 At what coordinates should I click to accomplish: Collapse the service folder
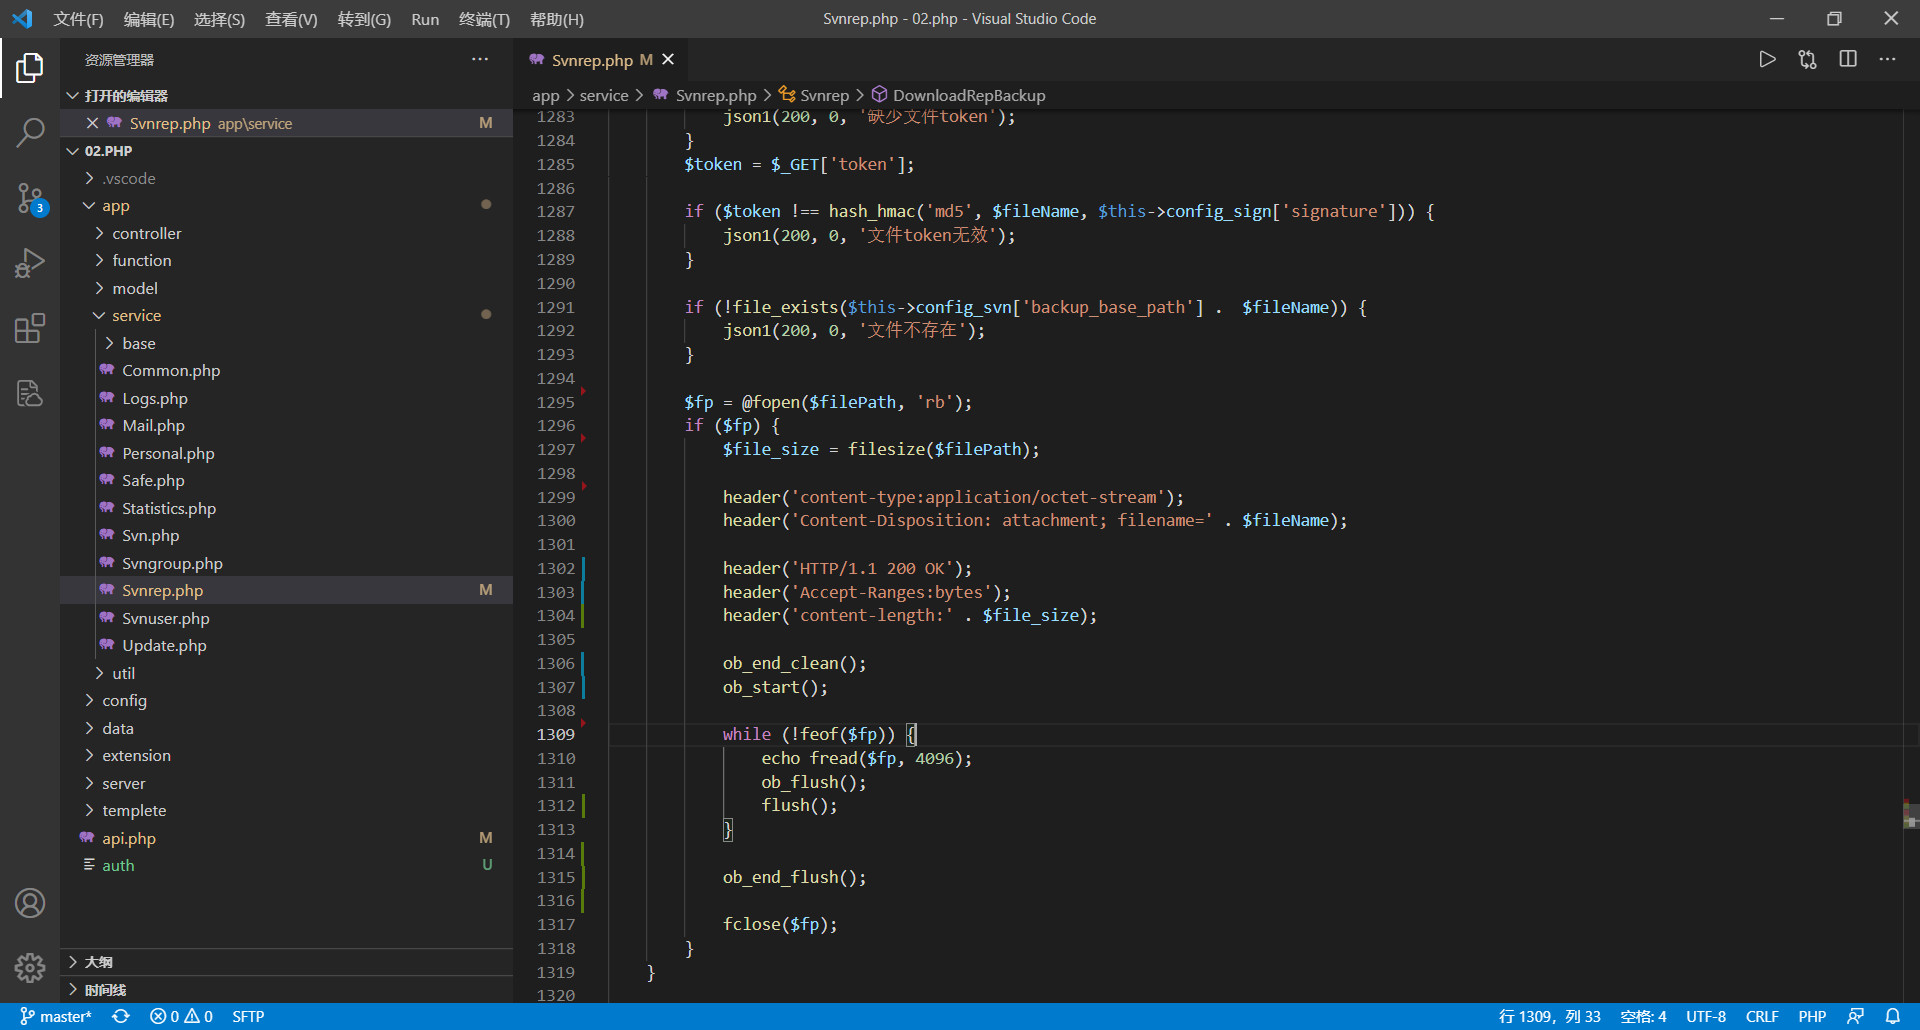(x=136, y=315)
